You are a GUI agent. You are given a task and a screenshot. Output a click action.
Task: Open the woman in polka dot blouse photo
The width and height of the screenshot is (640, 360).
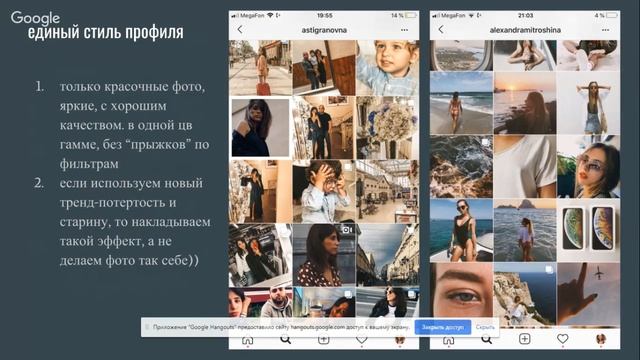[x=324, y=255]
